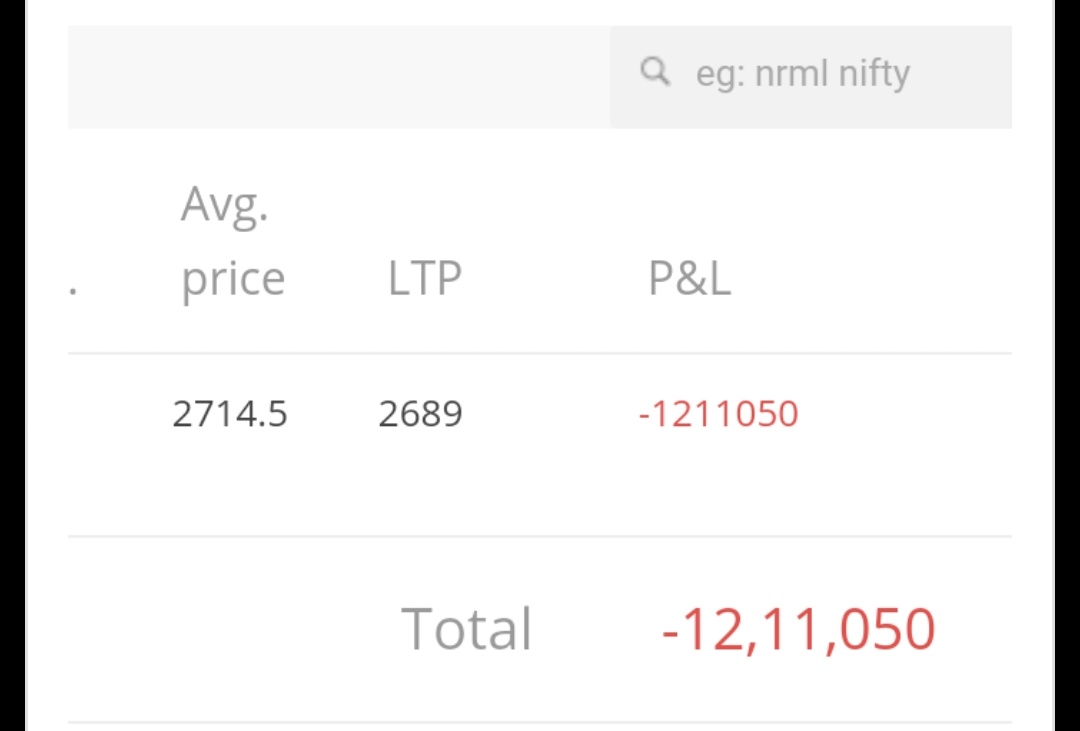
Task: Click the total -12,11,050 amount
Action: pos(798,629)
